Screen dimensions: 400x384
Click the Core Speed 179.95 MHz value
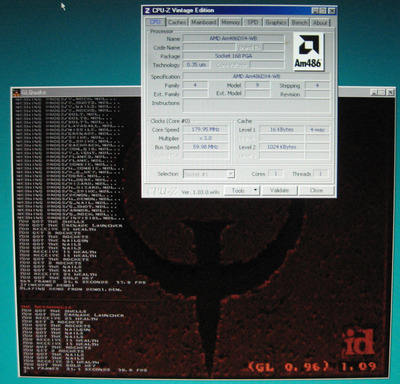(x=205, y=130)
